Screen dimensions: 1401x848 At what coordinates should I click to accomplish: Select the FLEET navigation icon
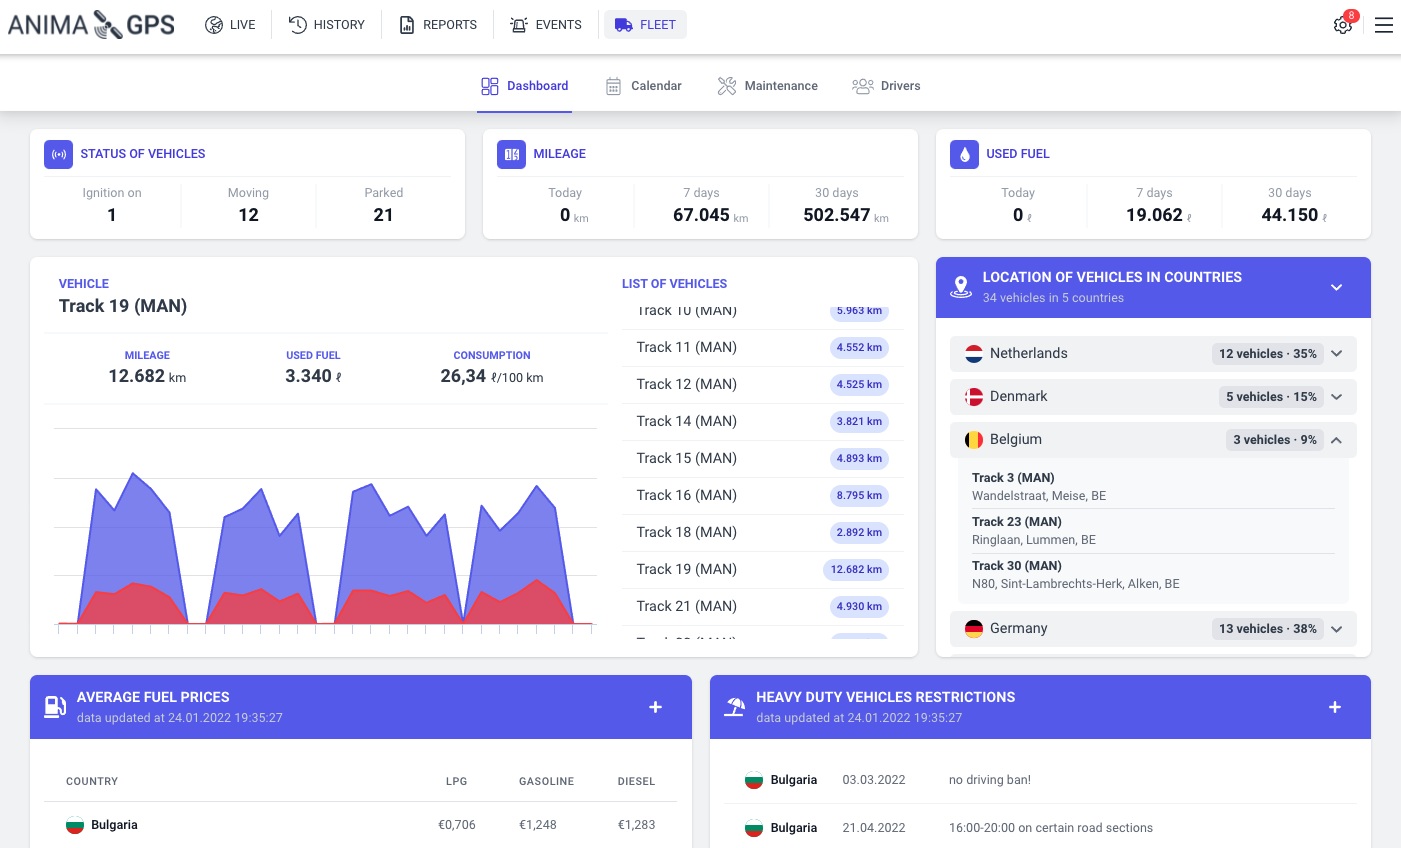pyautogui.click(x=625, y=24)
